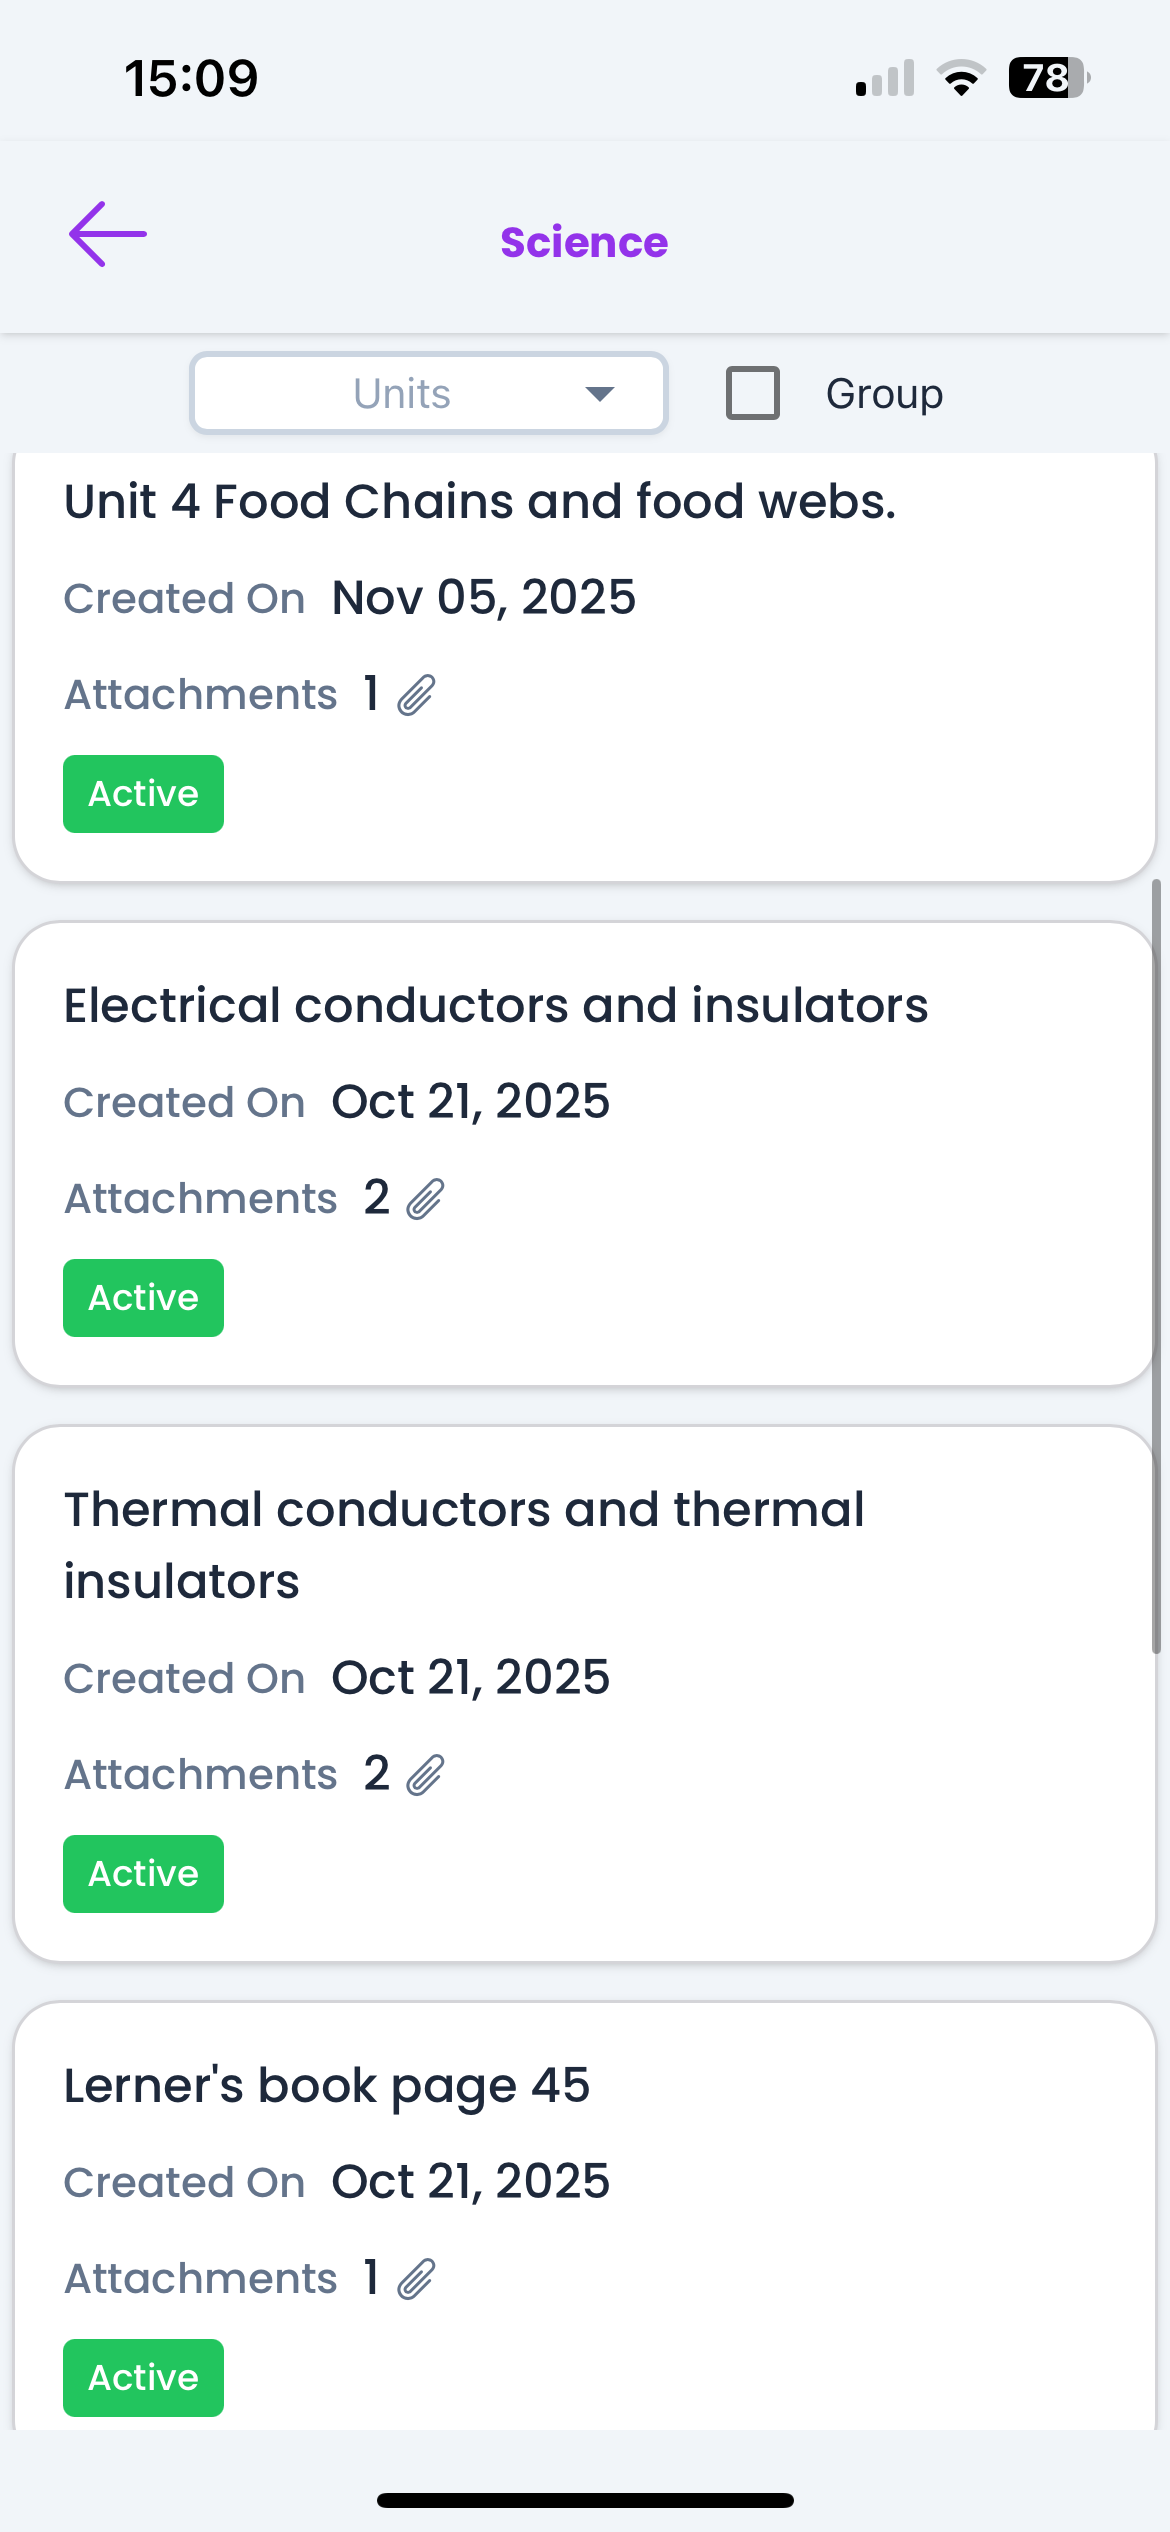Enable the Group checkbox
Screen dimensions: 1170x2532
click(x=753, y=393)
